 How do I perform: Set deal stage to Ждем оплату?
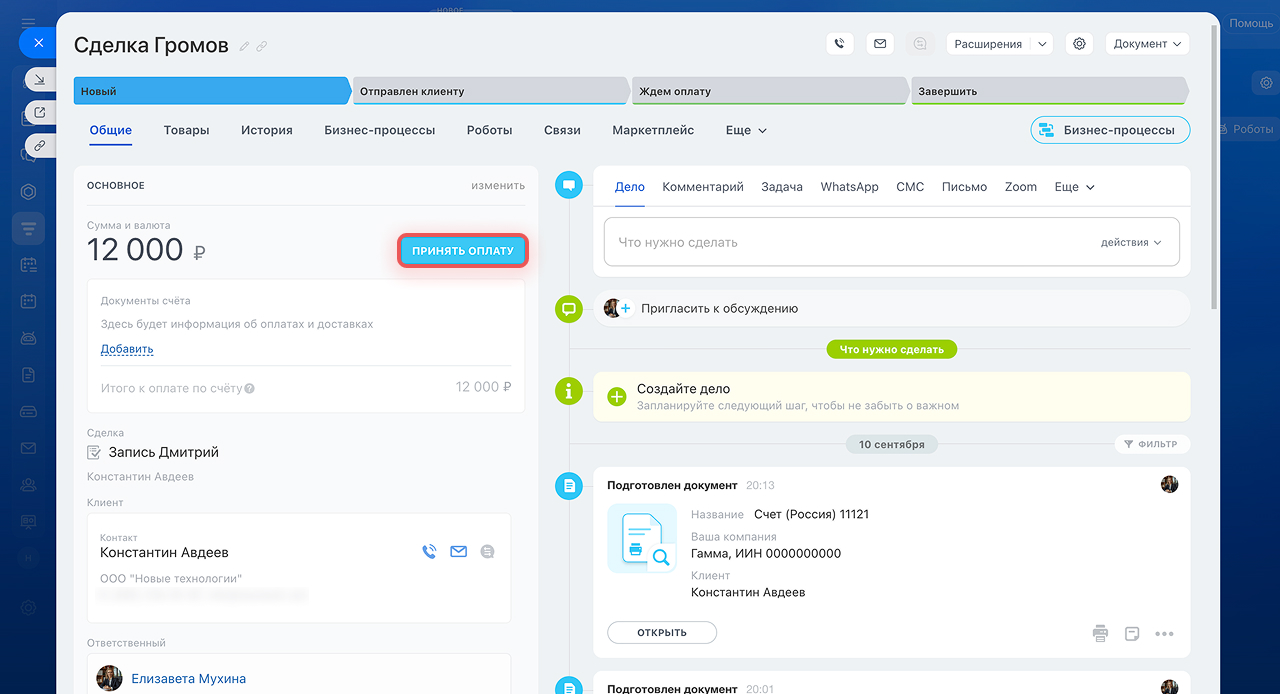click(x=768, y=91)
